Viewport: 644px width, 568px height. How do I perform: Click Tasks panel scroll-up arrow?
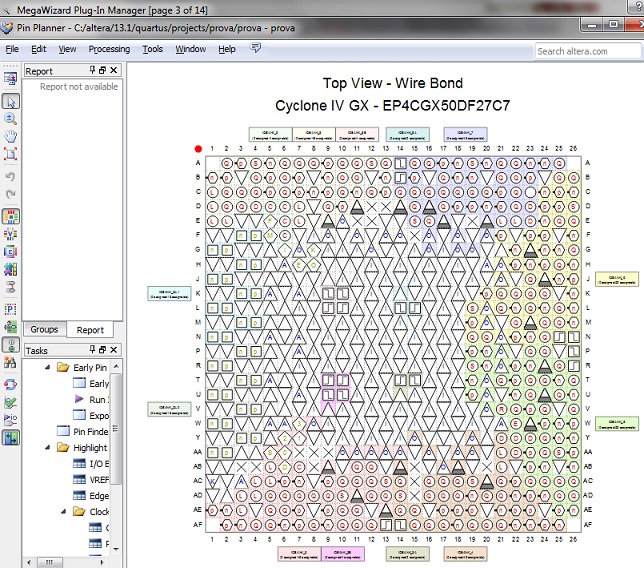point(116,366)
